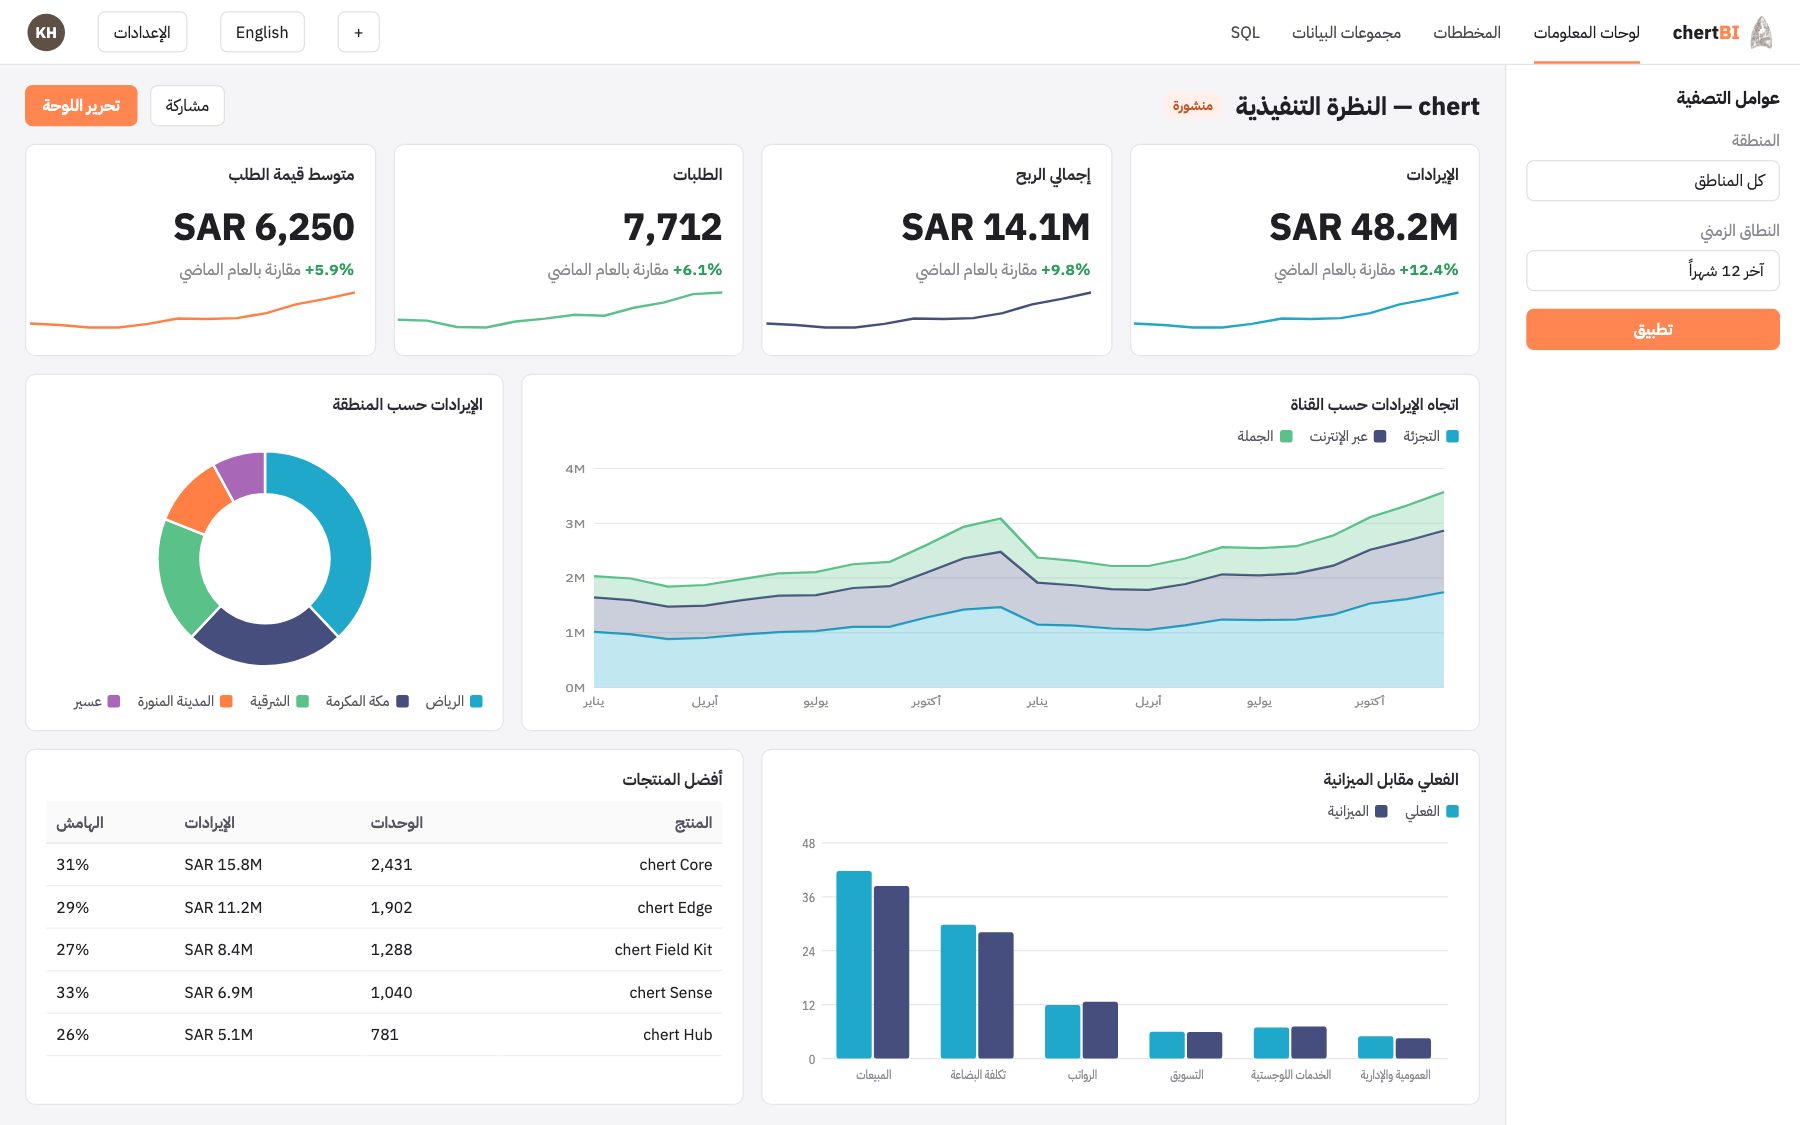This screenshot has height=1125, width=1800.
Task: Click the مشاركة share button
Action: click(x=187, y=106)
